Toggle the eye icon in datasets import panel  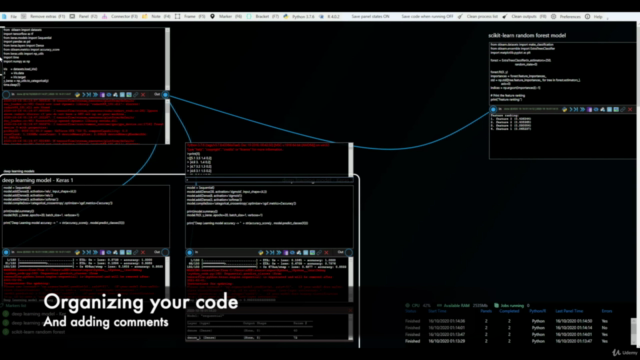(x=109, y=95)
